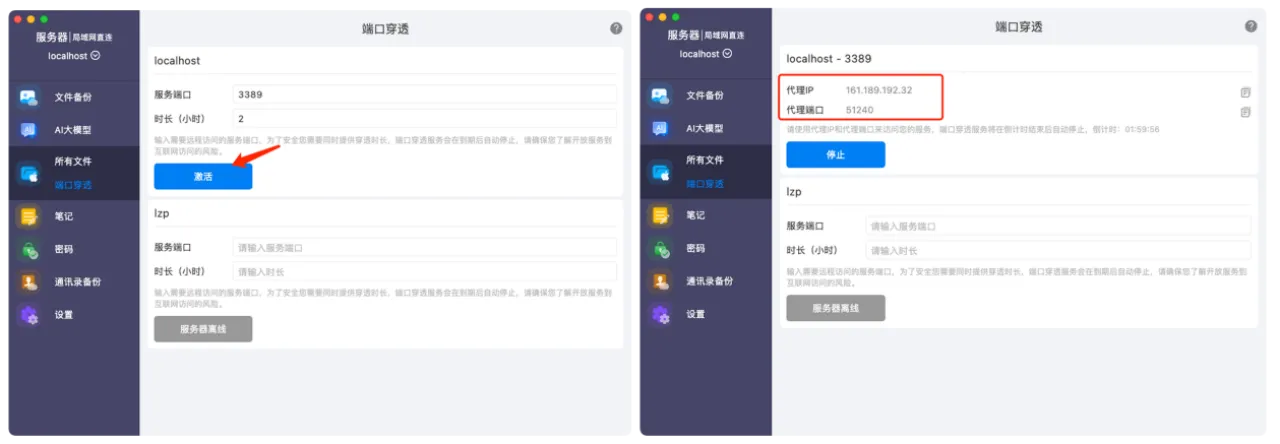Select 端口穿透 entry in right window sidebar
The image size is (1280, 444).
click(x=705, y=184)
